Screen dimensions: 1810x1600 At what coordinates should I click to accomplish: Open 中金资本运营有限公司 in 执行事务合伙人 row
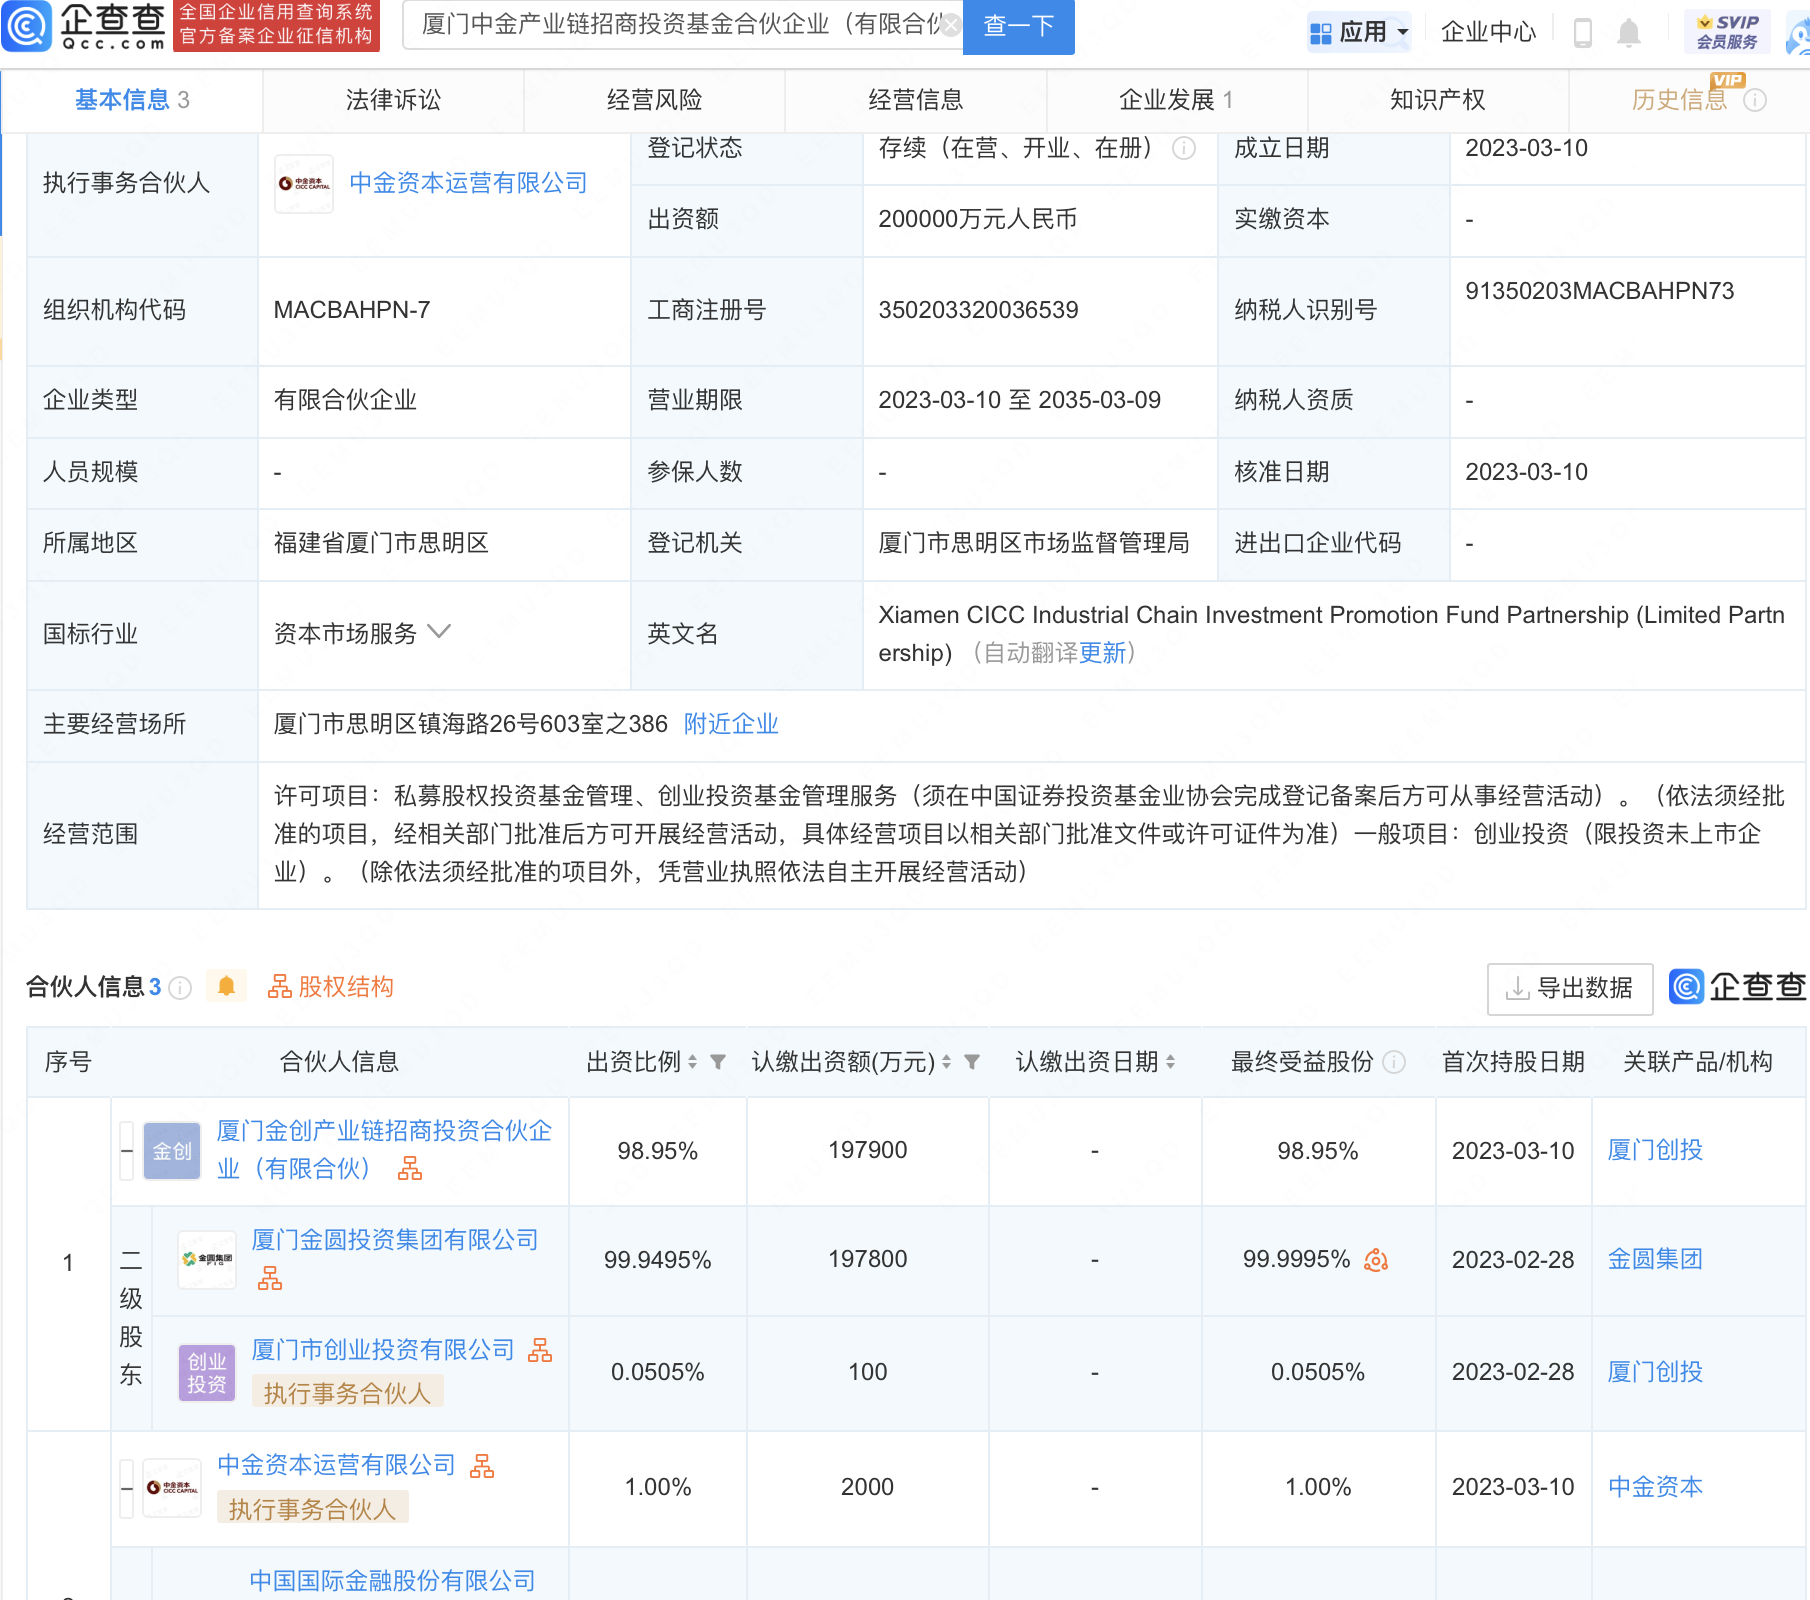tap(468, 183)
